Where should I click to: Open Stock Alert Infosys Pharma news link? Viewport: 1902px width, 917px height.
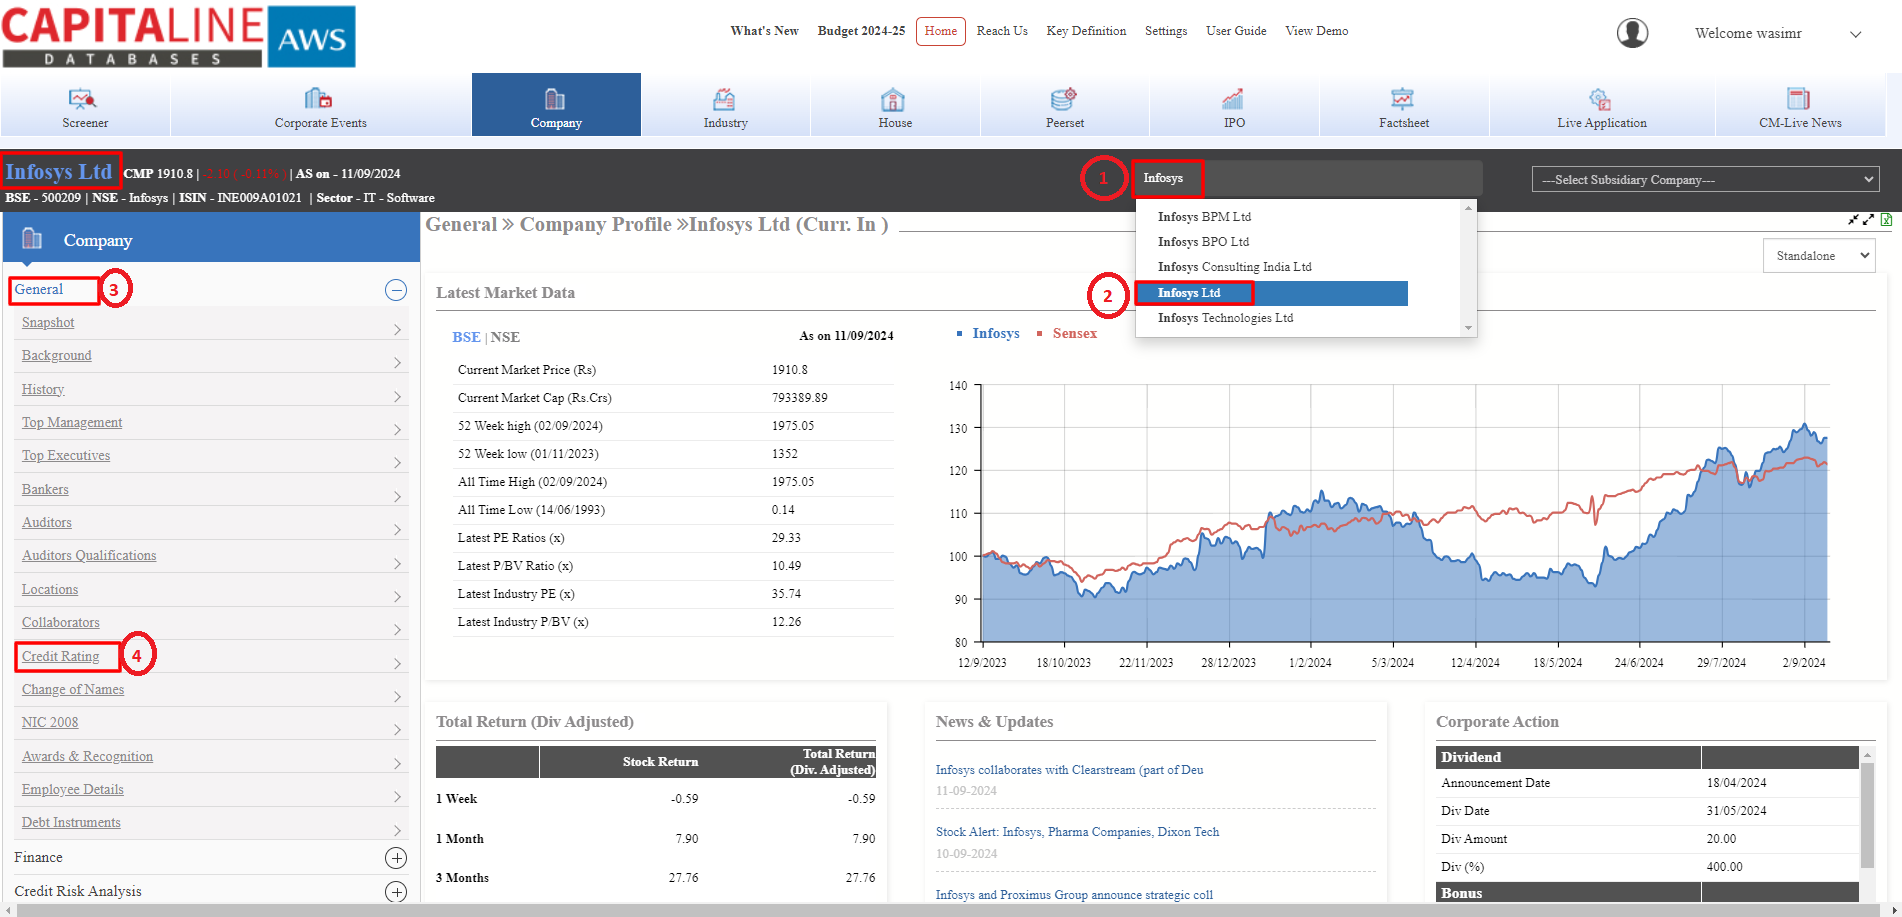click(x=1077, y=832)
